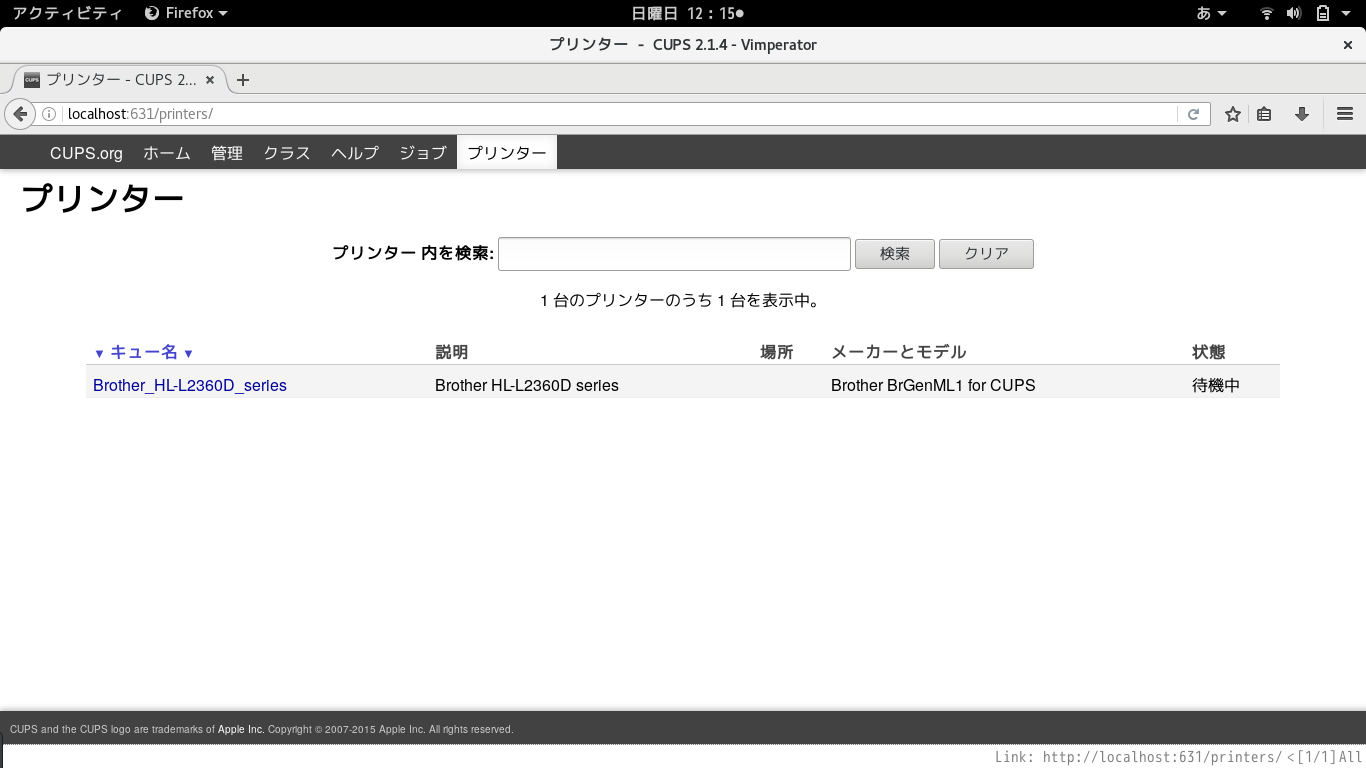Open the downloads arrow icon
Viewport: 1366px width, 768px height.
[x=1301, y=114]
